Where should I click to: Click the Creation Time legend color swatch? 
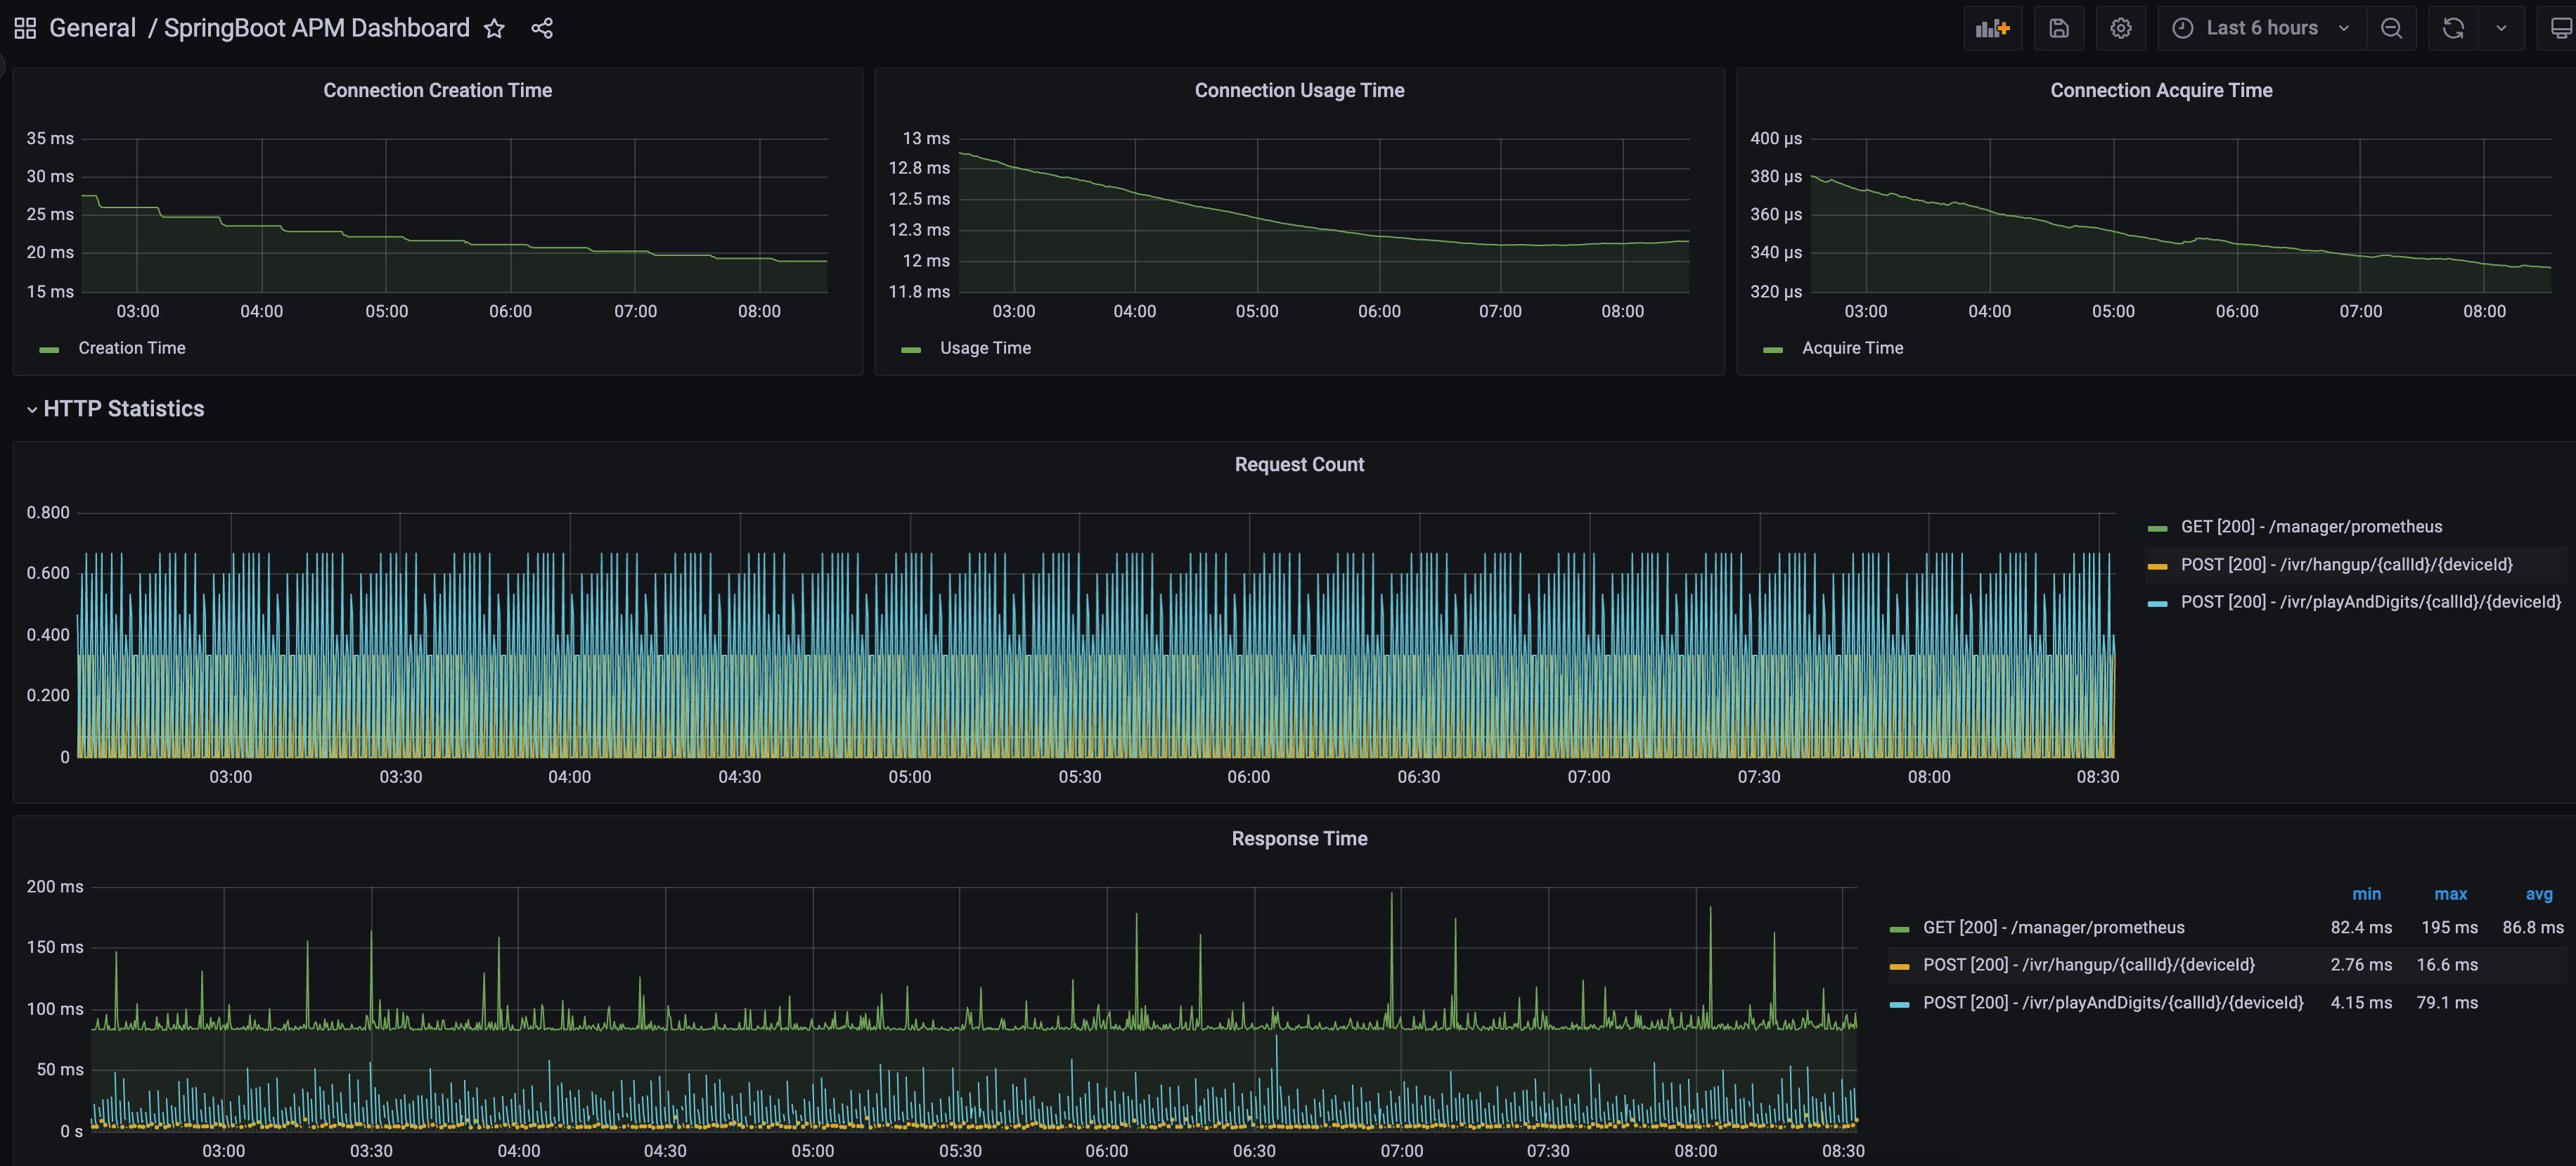pos(49,350)
